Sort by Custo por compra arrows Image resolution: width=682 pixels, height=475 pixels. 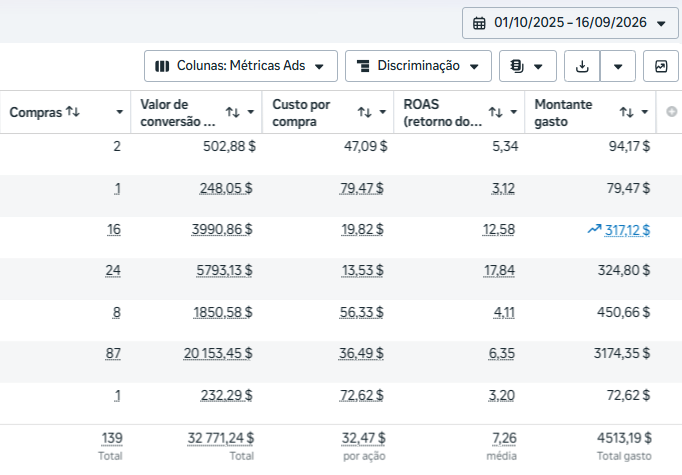(364, 112)
